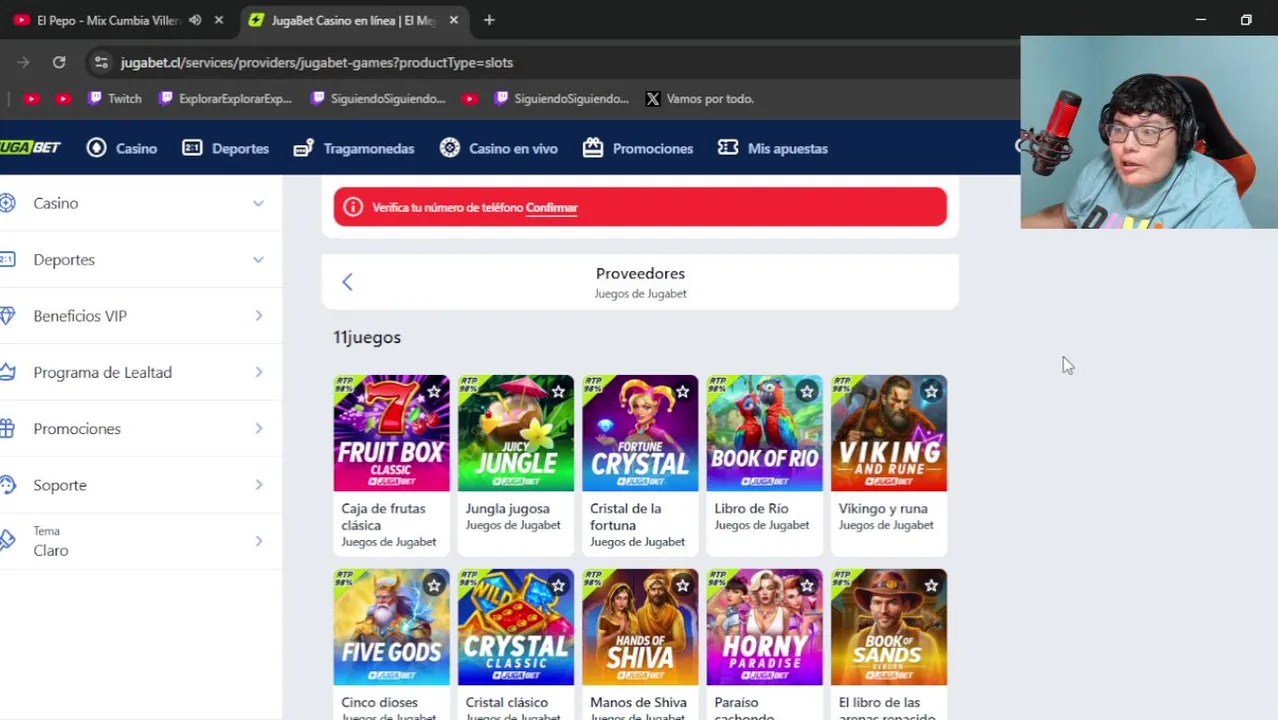Go to Deportes in top navigation

pyautogui.click(x=240, y=148)
